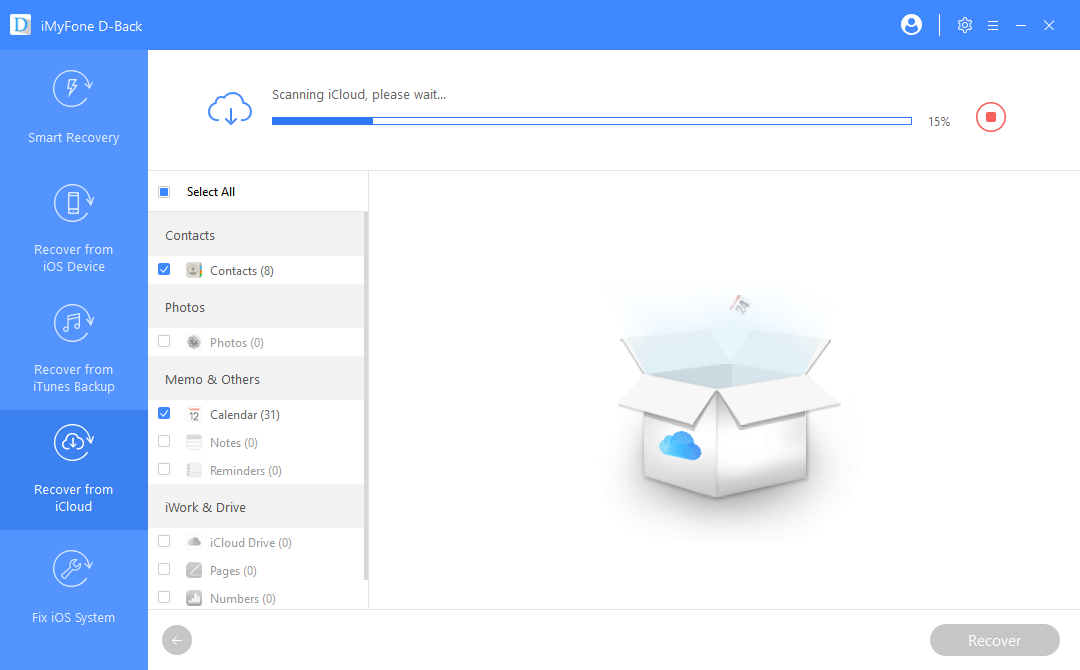Click the Smart Recovery lightning icon
1080x670 pixels.
click(73, 89)
